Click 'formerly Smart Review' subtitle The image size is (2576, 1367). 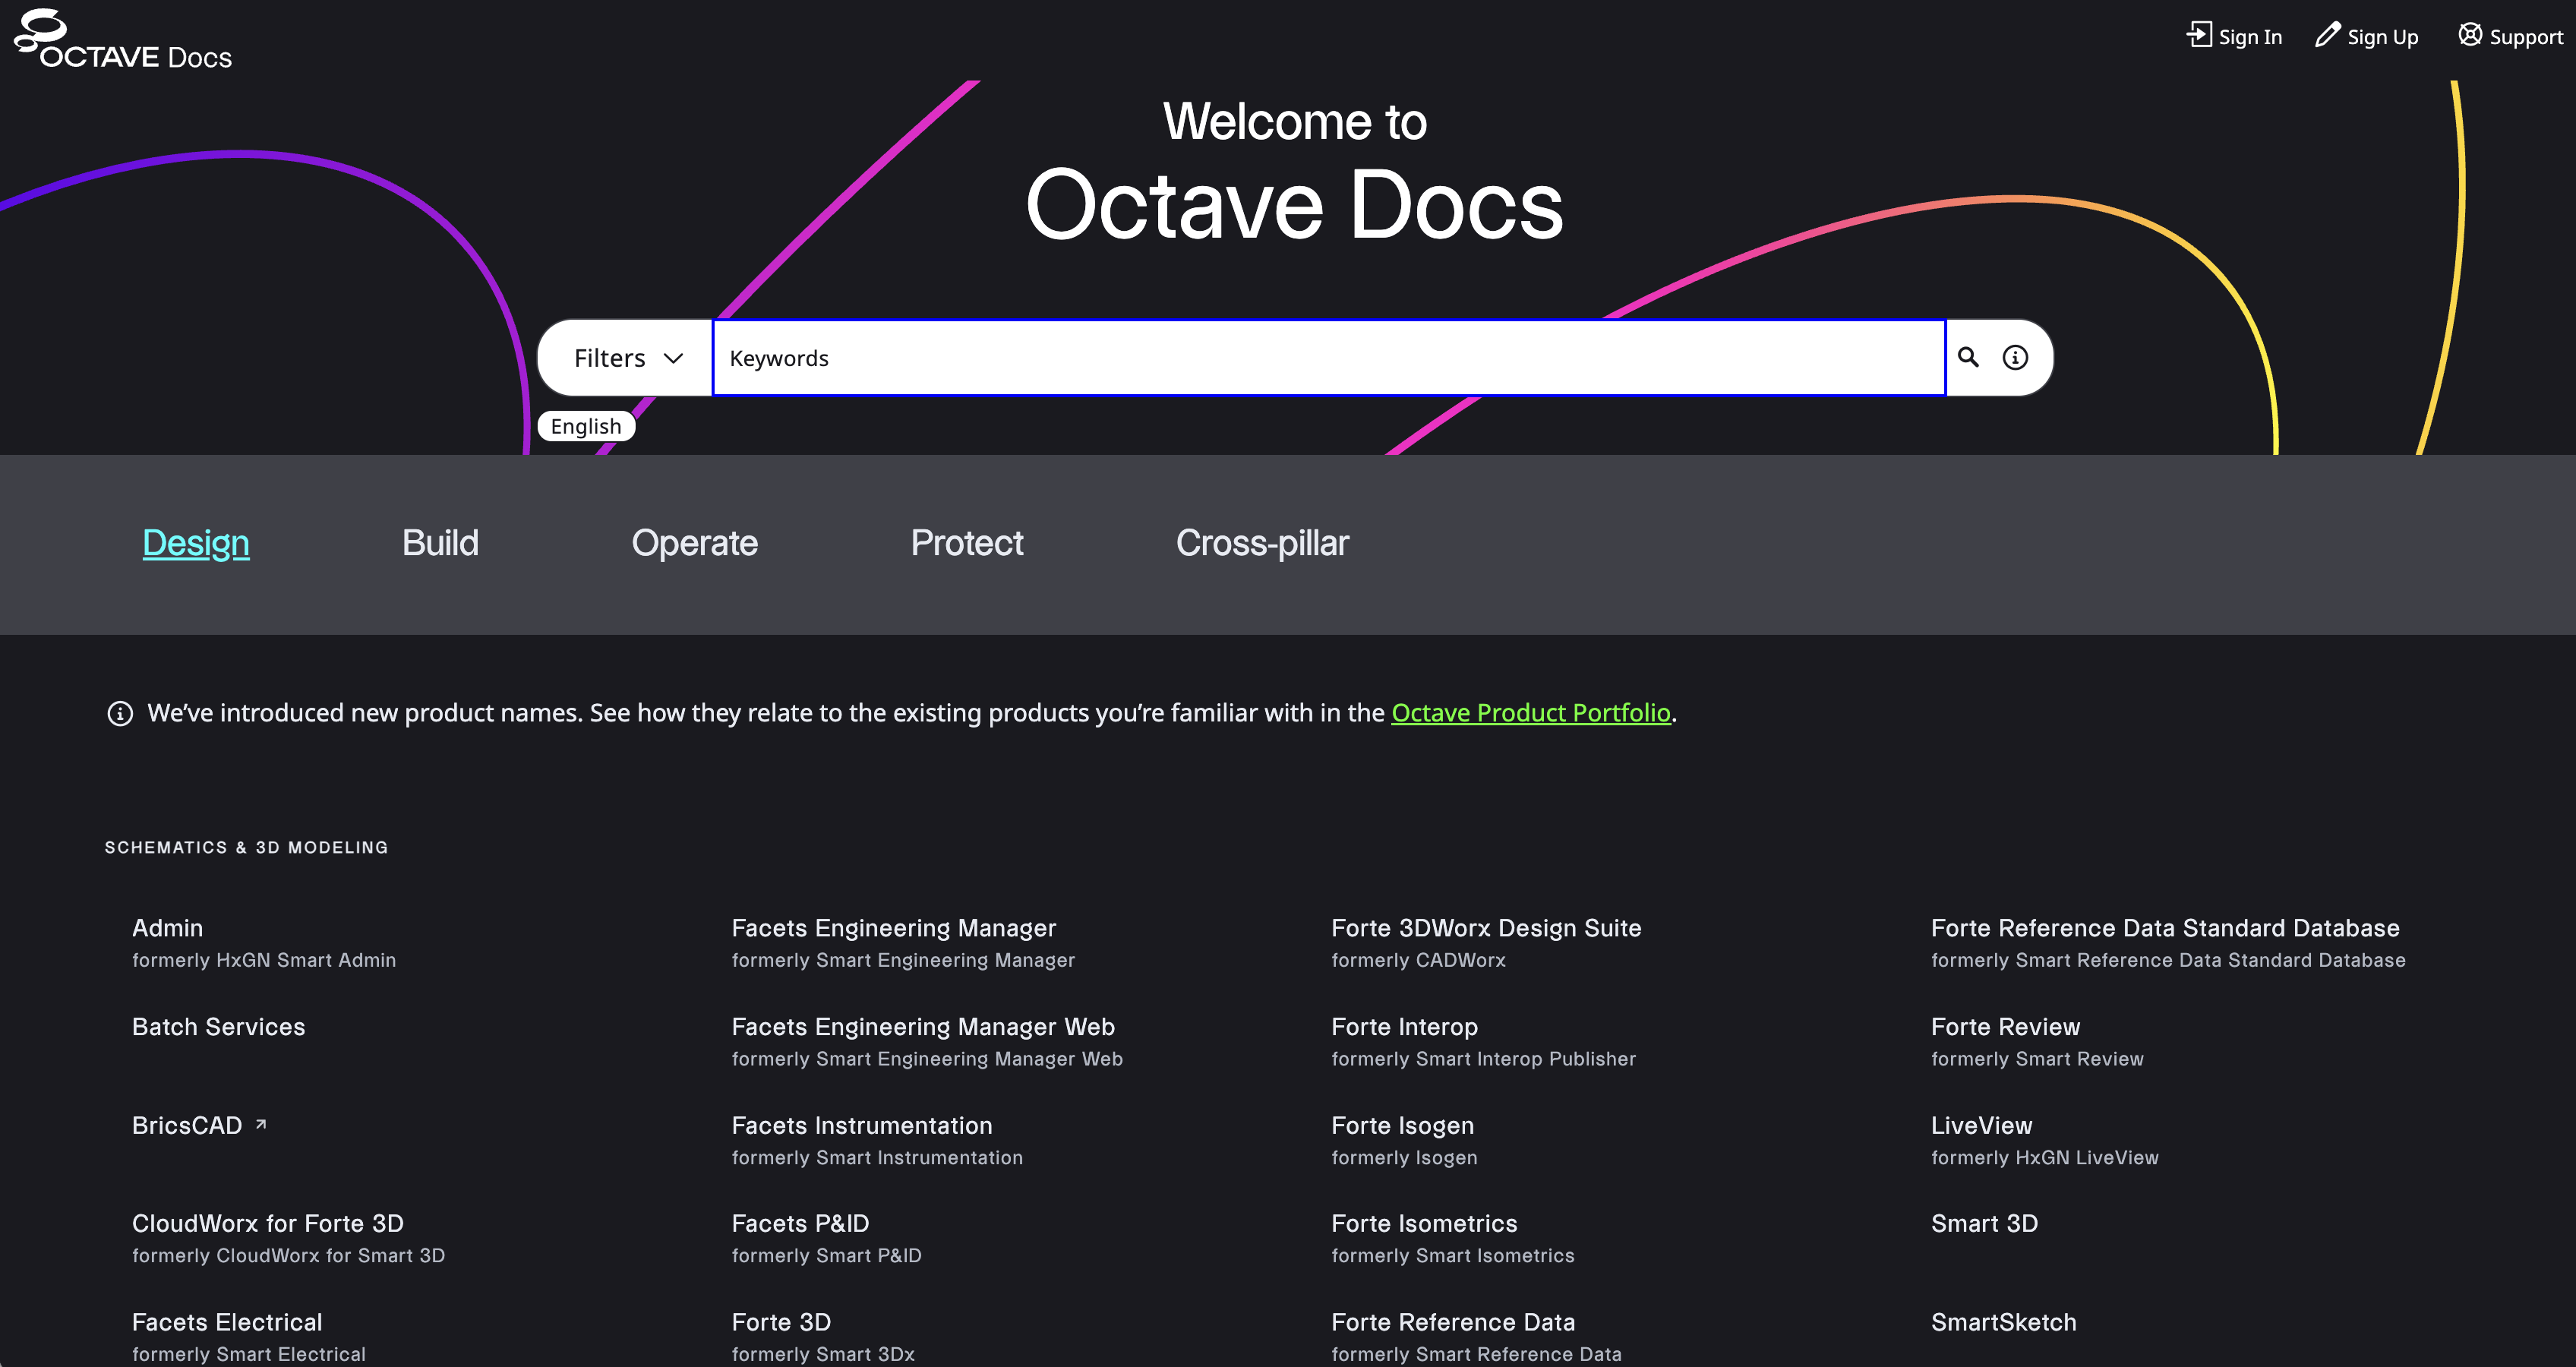click(x=2037, y=1059)
